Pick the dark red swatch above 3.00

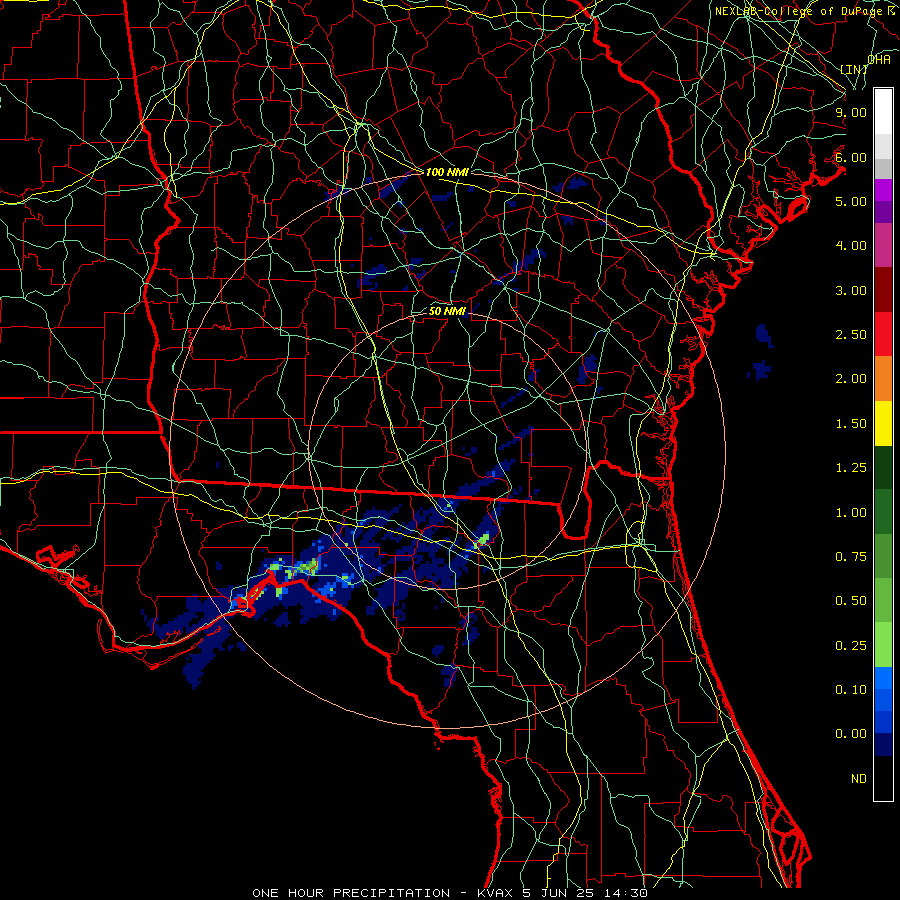point(883,290)
